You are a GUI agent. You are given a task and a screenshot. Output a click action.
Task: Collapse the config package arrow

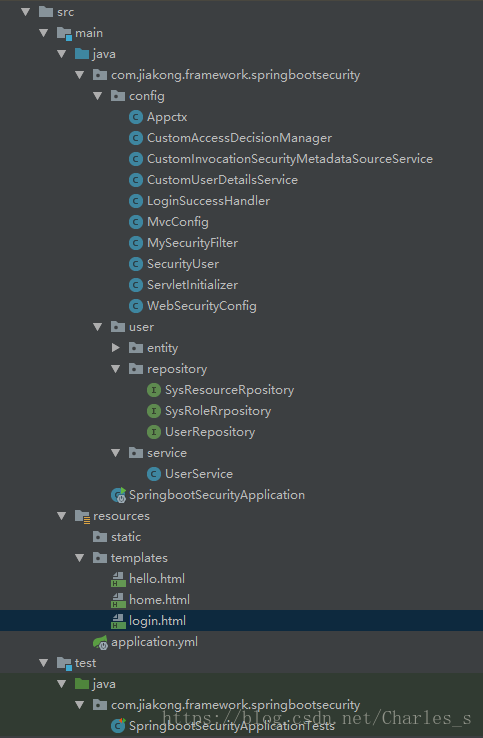[97, 96]
